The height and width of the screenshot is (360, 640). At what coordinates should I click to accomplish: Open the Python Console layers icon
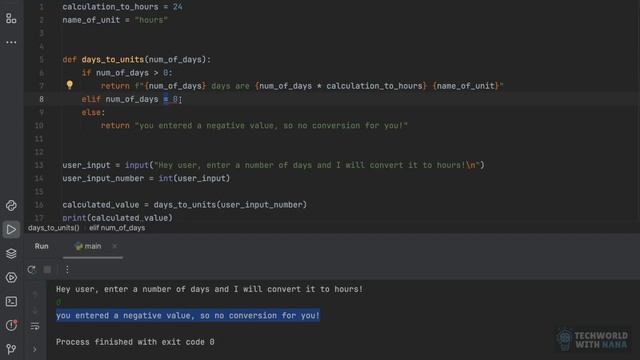(11, 253)
